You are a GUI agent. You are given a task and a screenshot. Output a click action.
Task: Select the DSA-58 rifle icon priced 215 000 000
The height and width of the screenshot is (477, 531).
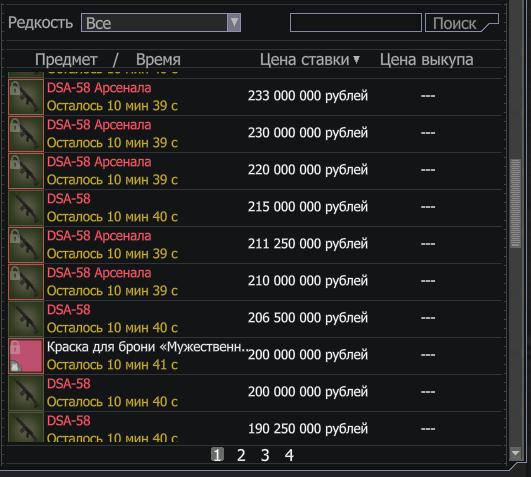pyautogui.click(x=26, y=208)
